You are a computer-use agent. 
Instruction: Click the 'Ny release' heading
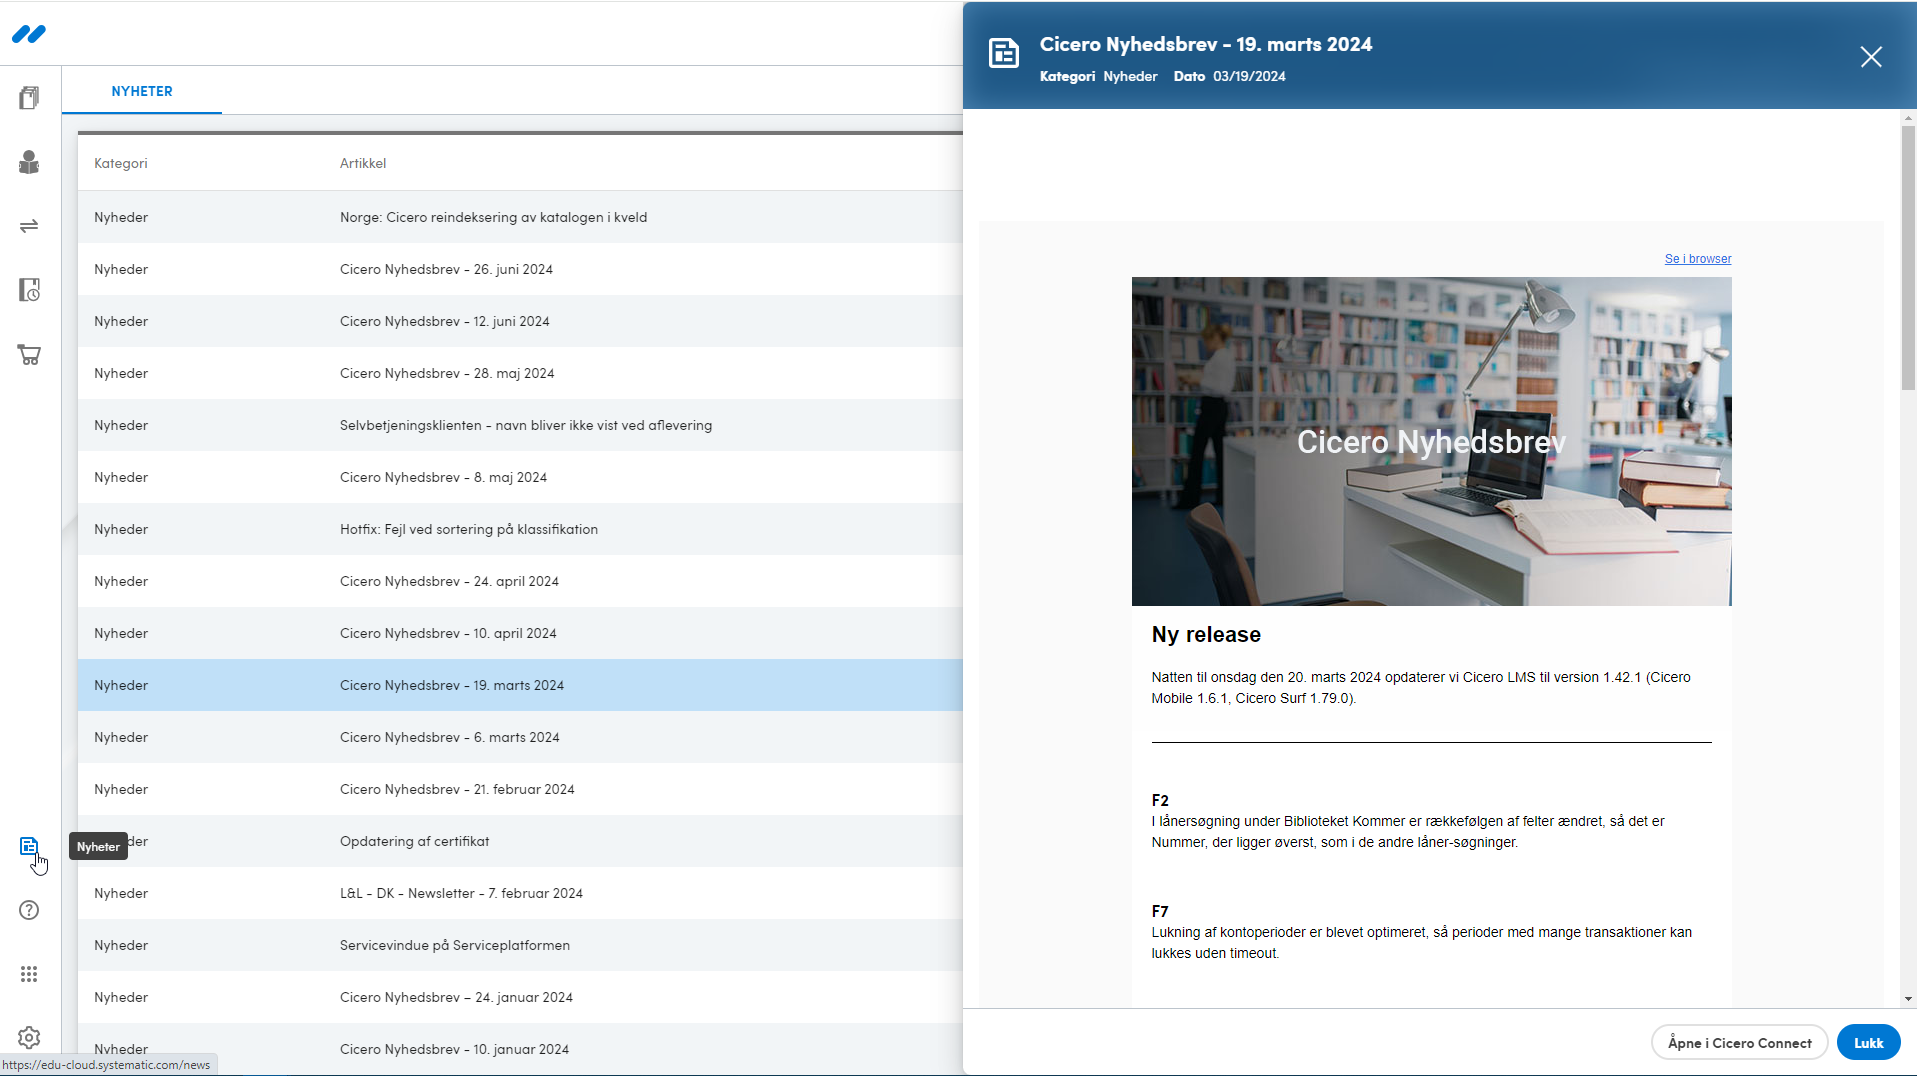click(x=1206, y=635)
